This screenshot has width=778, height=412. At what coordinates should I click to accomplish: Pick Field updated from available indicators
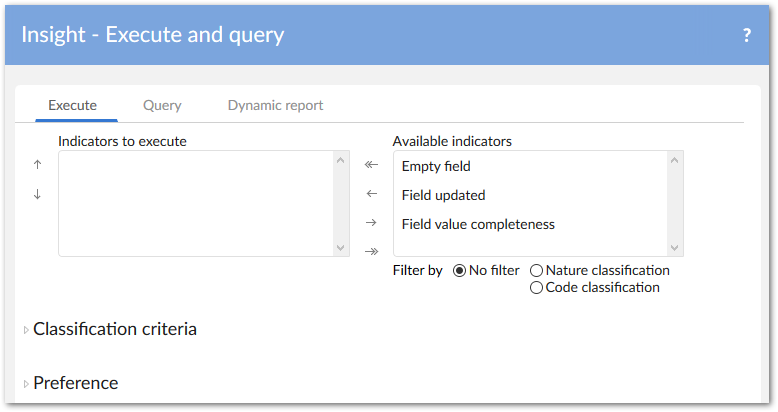coord(443,195)
